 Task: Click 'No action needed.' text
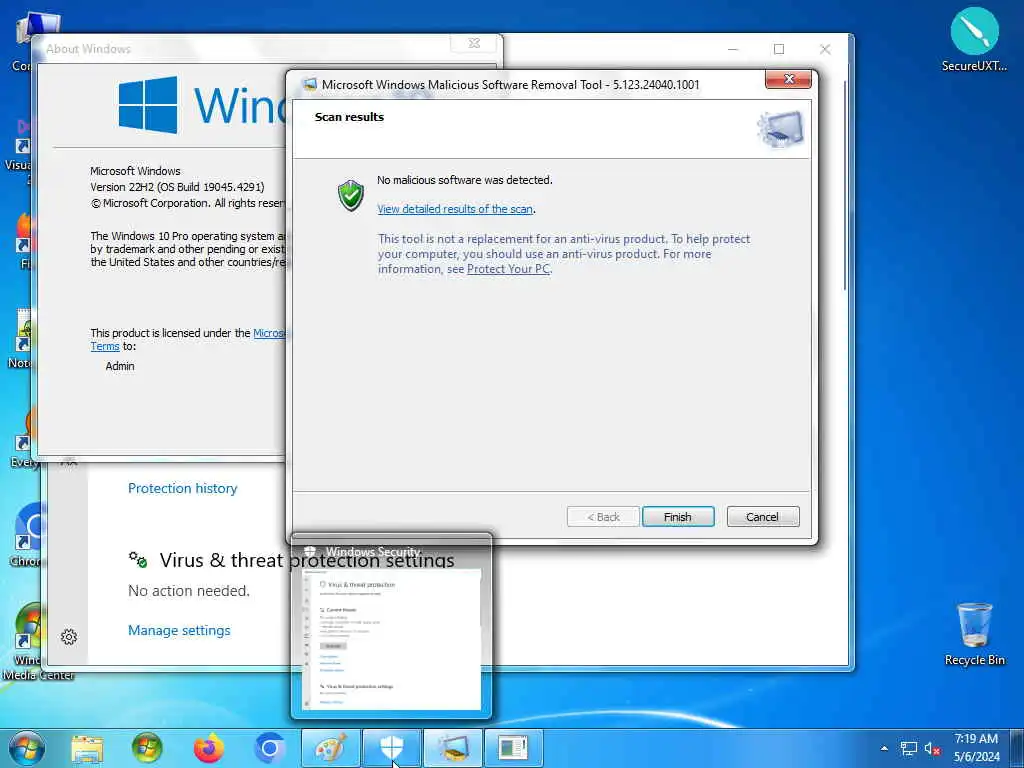click(189, 591)
